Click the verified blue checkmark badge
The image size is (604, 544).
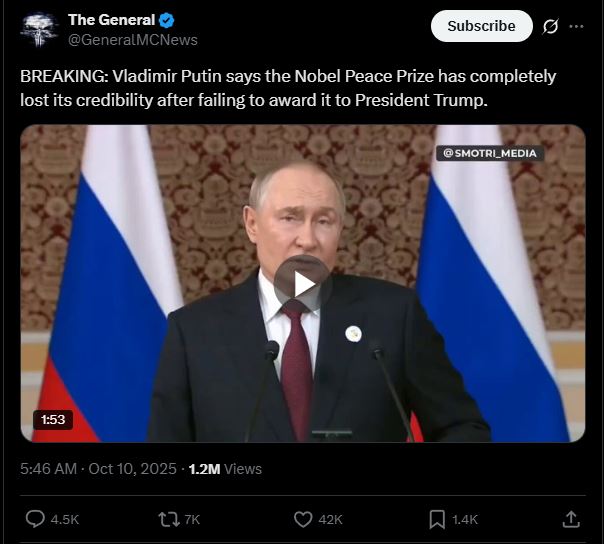[x=167, y=20]
